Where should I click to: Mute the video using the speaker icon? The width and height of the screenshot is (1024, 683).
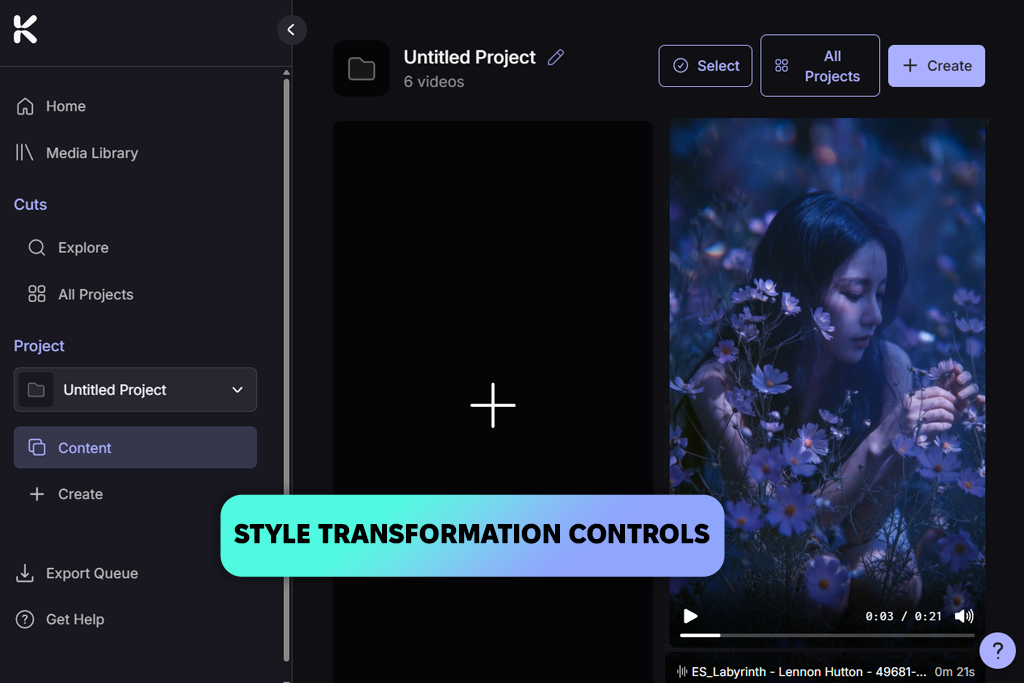(x=963, y=616)
